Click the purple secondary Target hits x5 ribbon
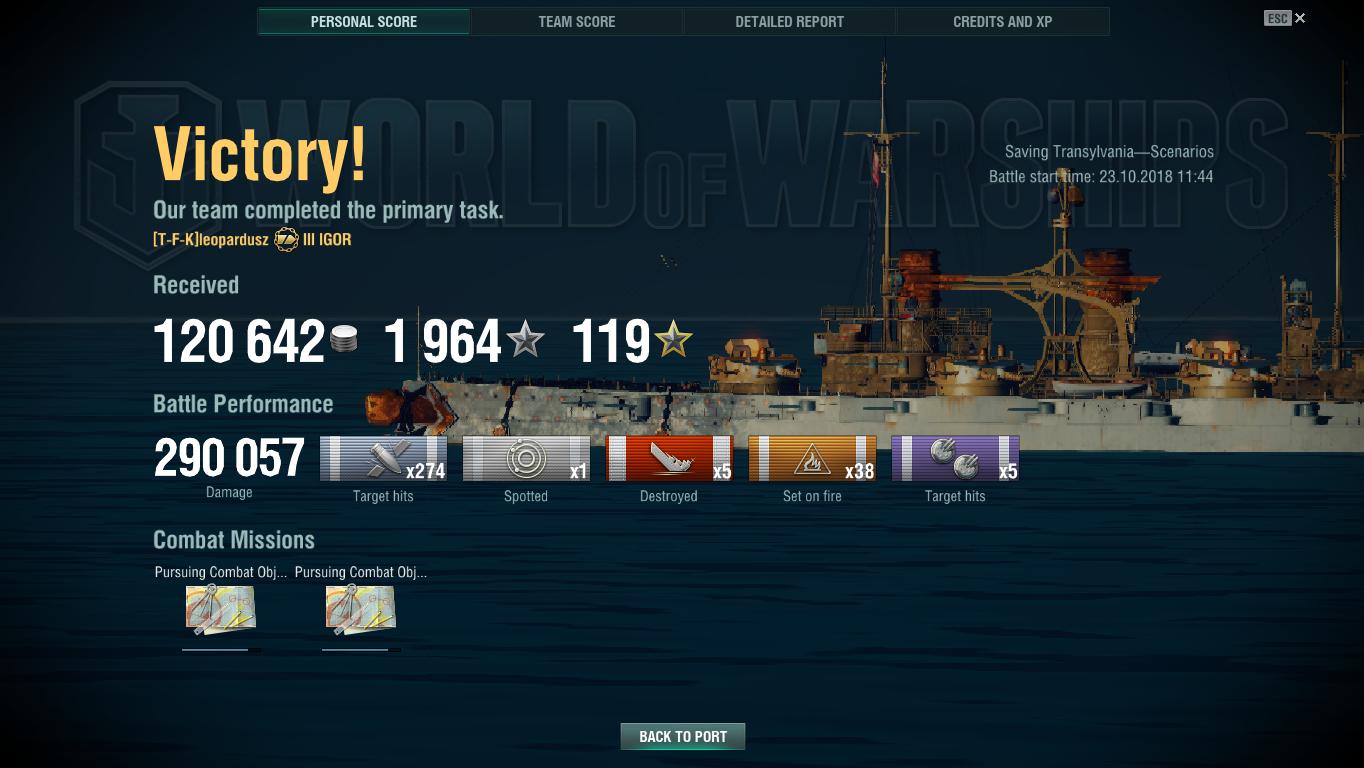This screenshot has height=768, width=1364. coord(955,459)
